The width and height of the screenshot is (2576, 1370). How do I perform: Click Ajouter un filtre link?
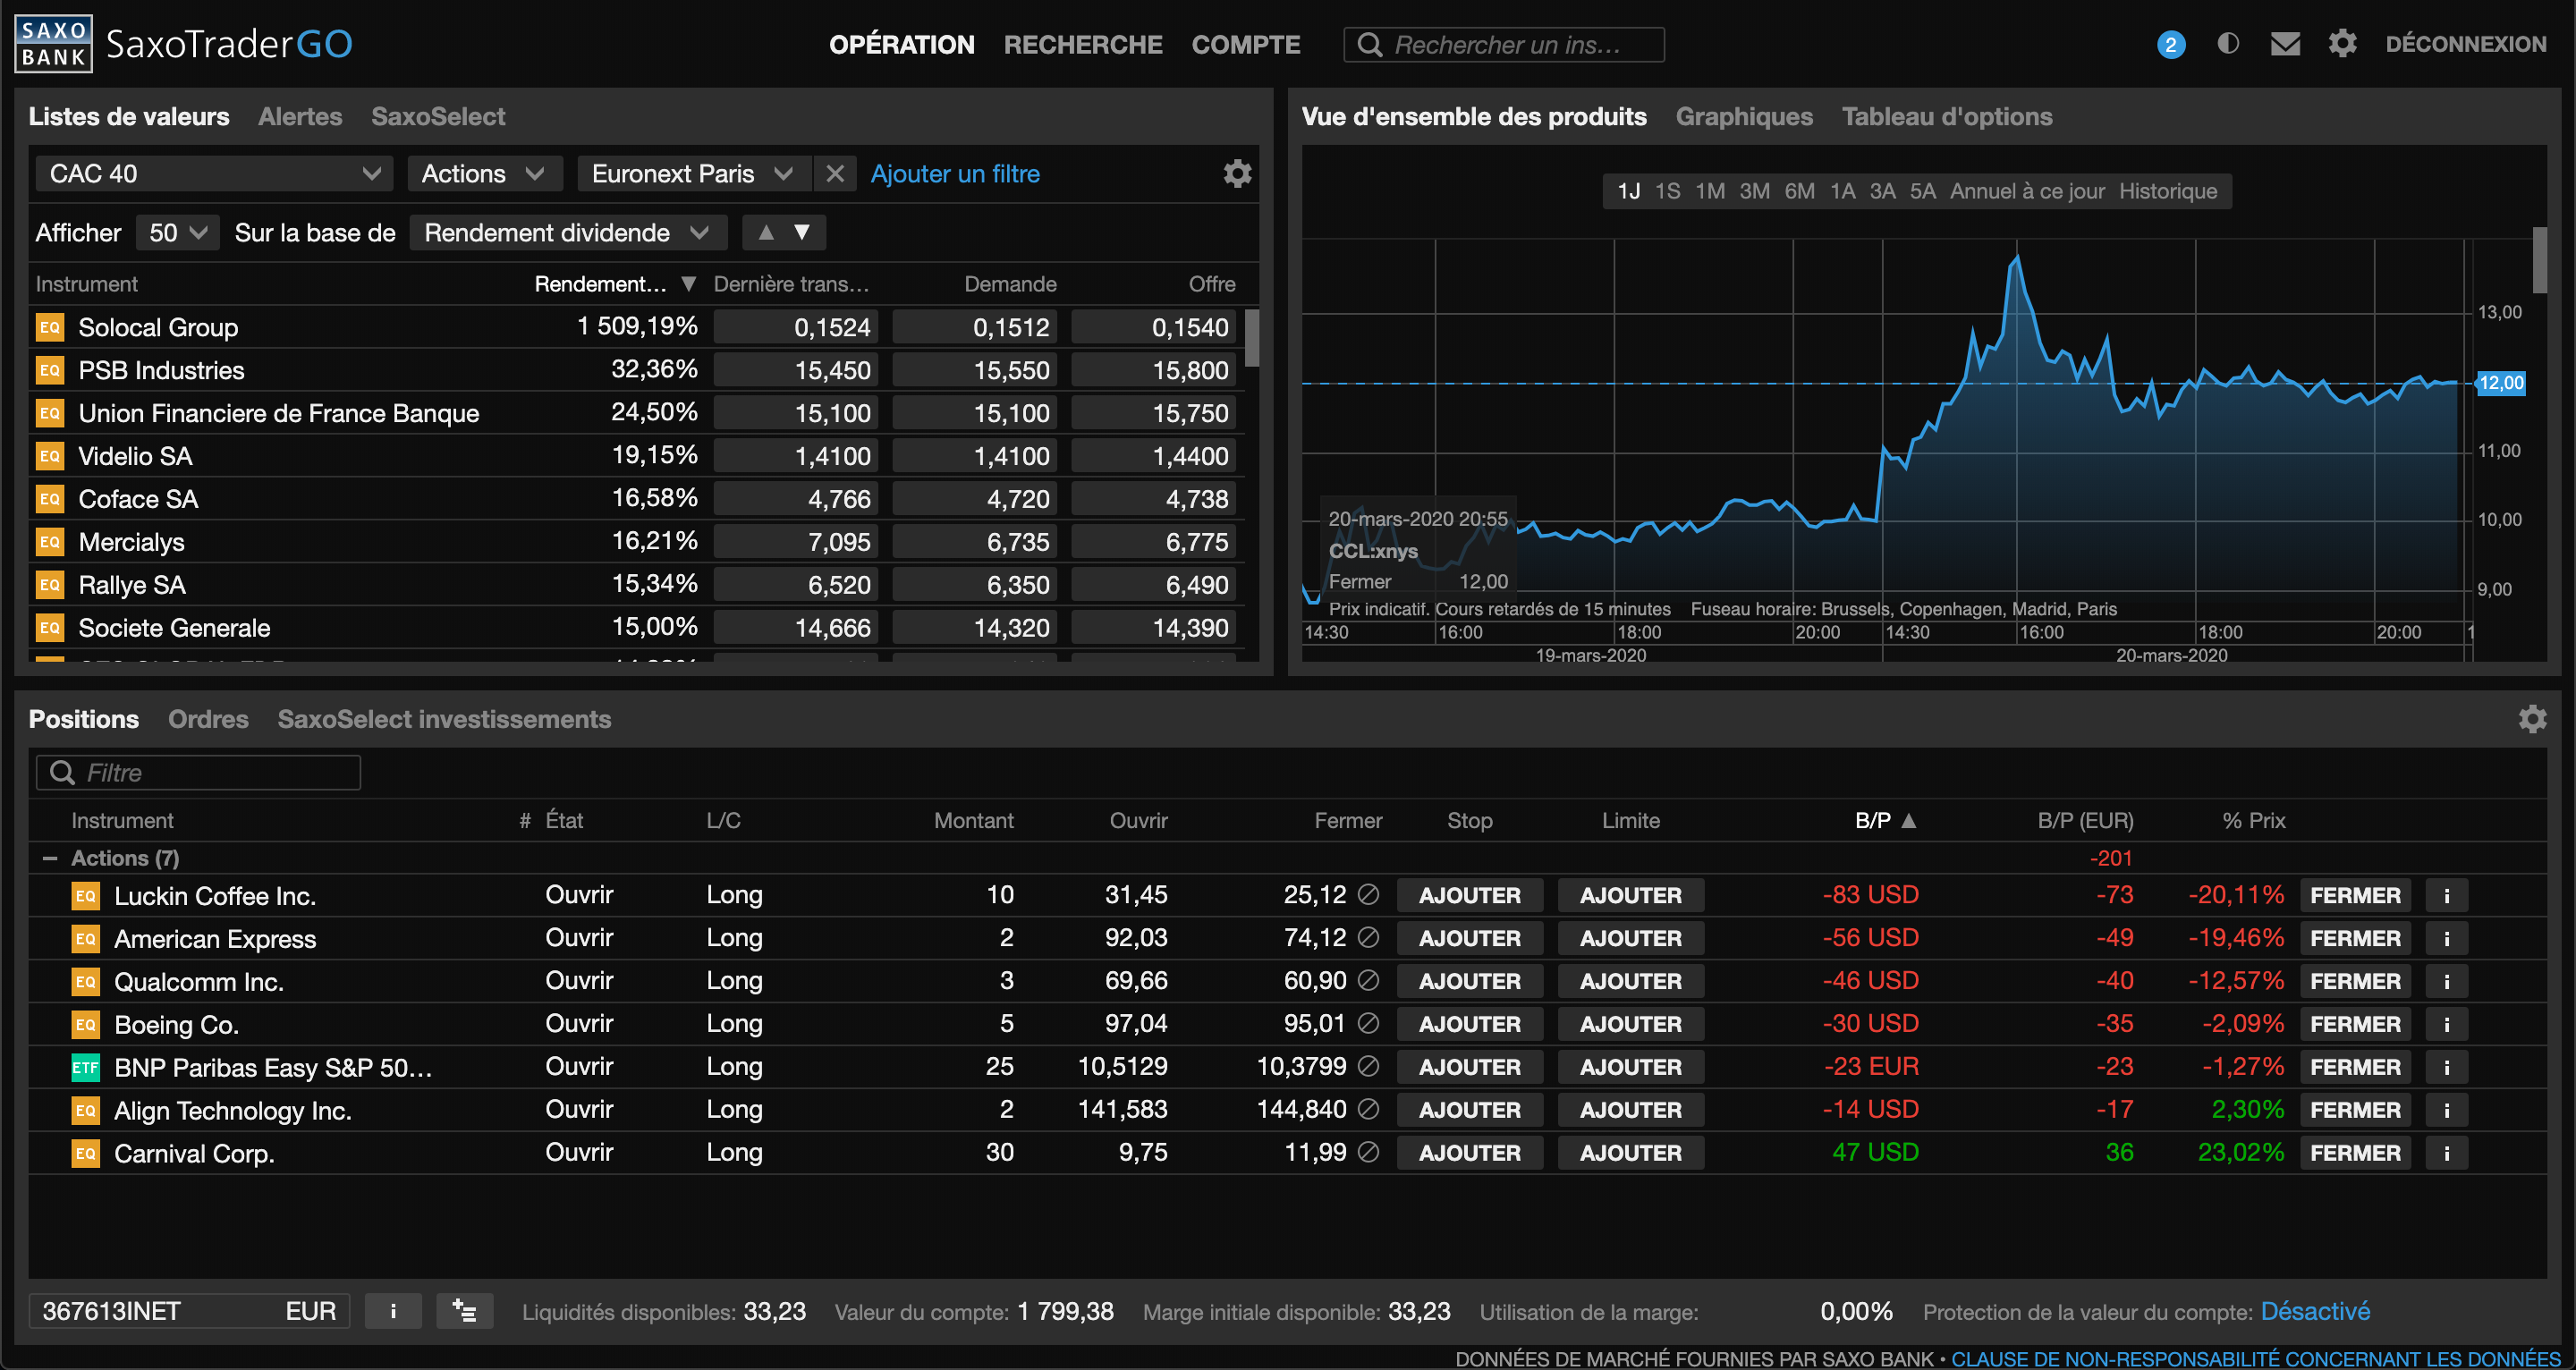(955, 174)
